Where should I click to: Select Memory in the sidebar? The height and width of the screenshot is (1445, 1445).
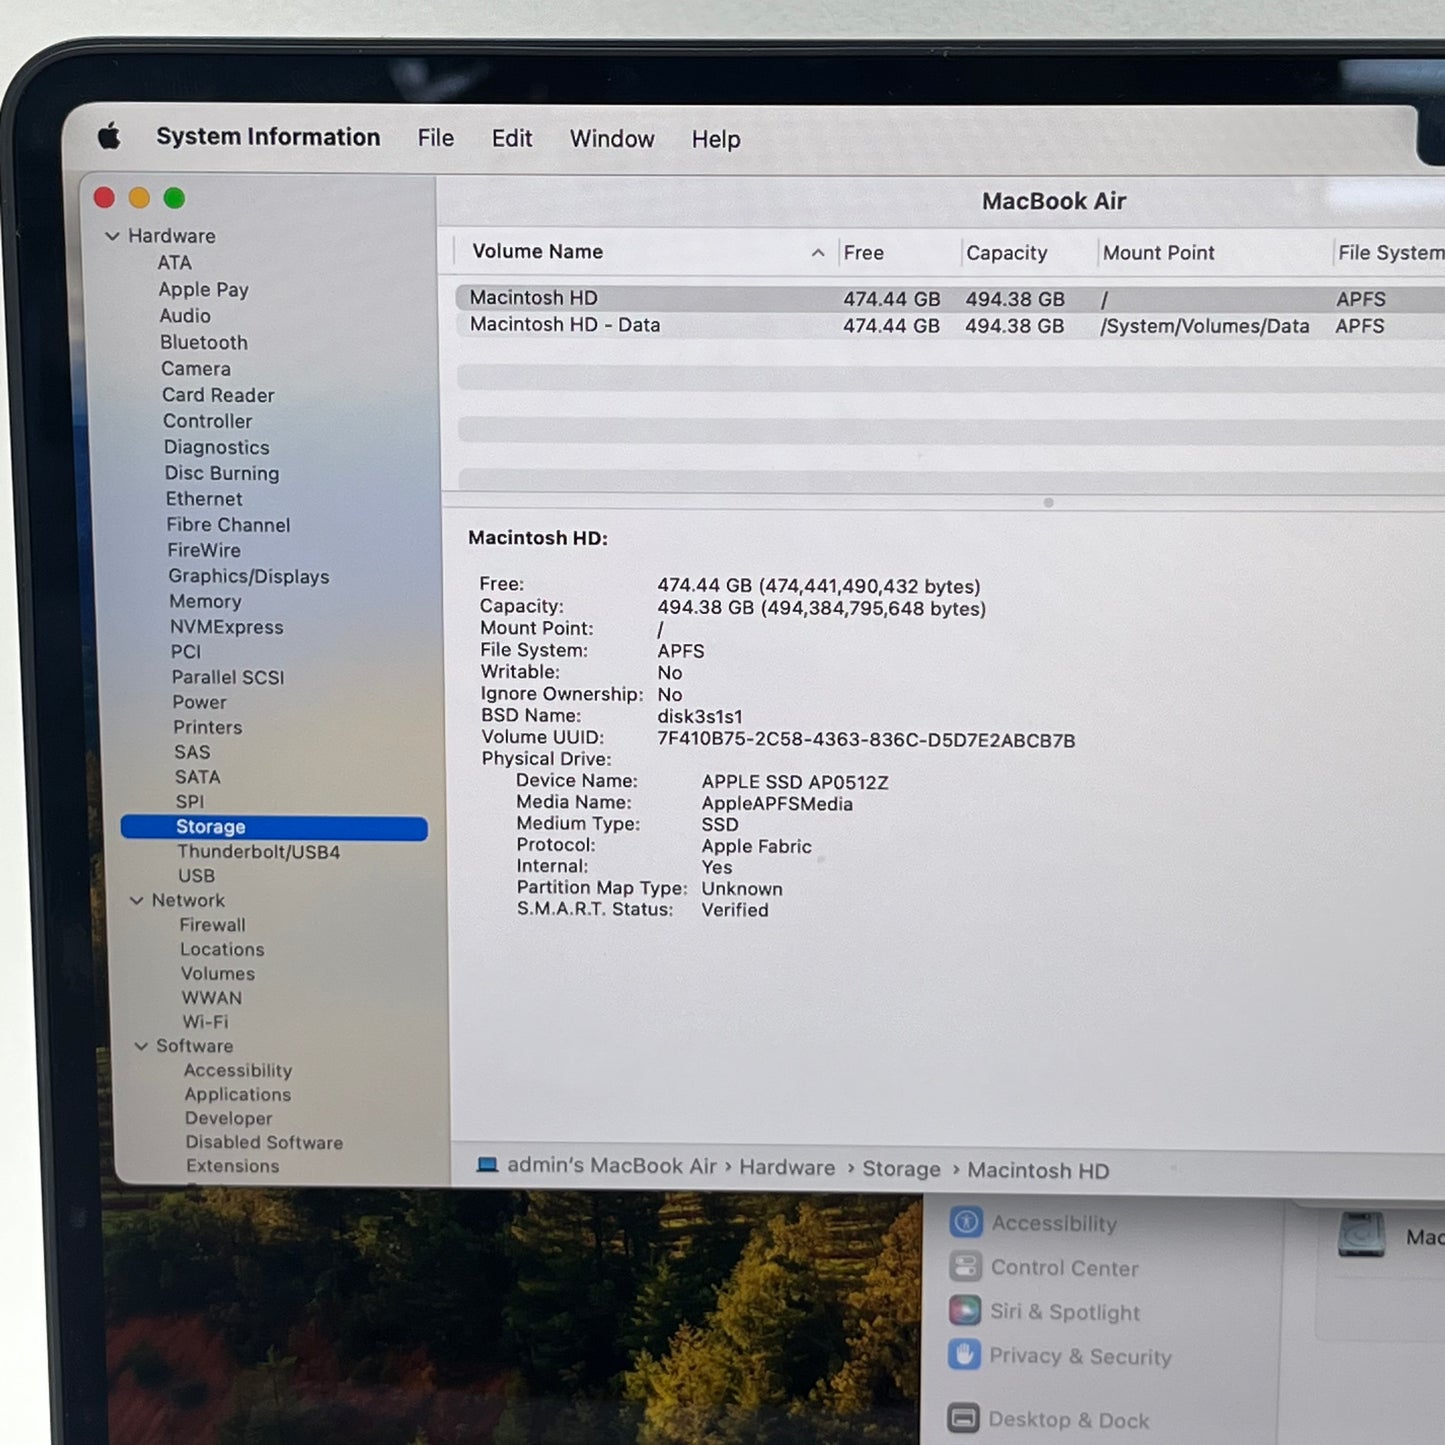pyautogui.click(x=205, y=601)
